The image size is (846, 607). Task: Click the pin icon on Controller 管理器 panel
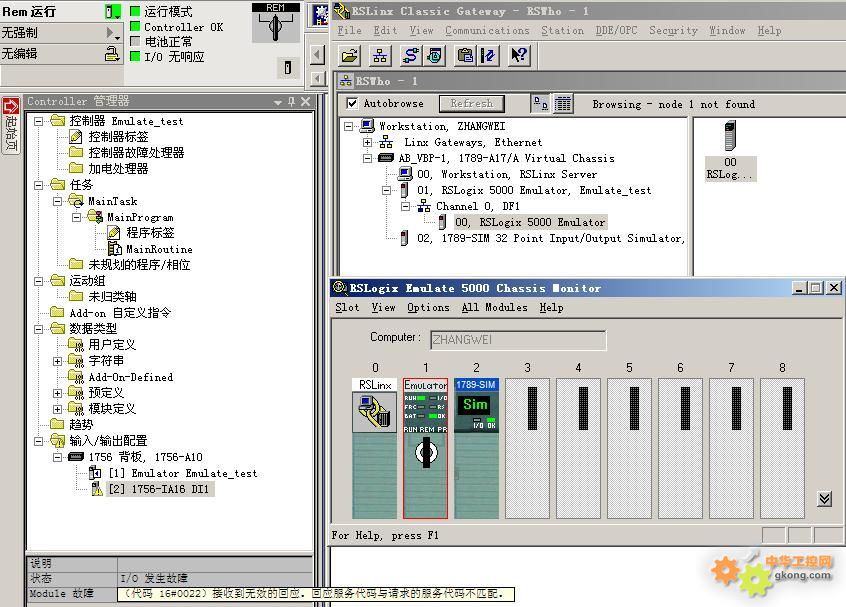291,101
